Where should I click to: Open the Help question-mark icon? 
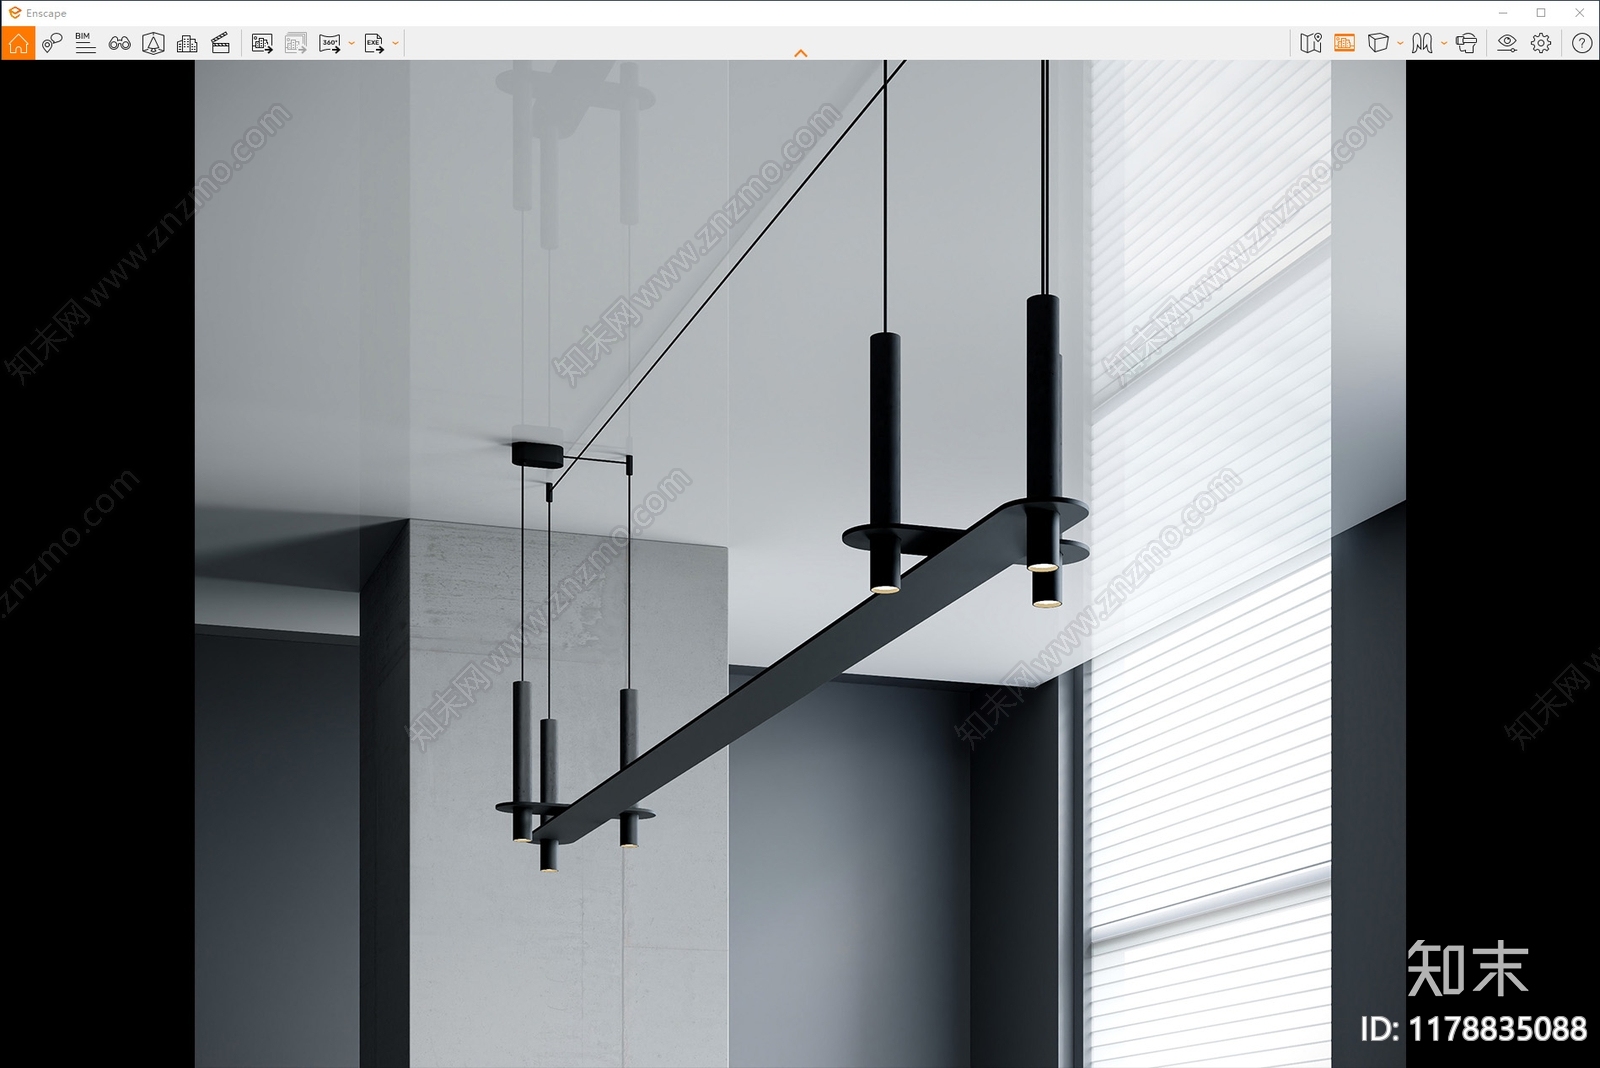[1582, 43]
